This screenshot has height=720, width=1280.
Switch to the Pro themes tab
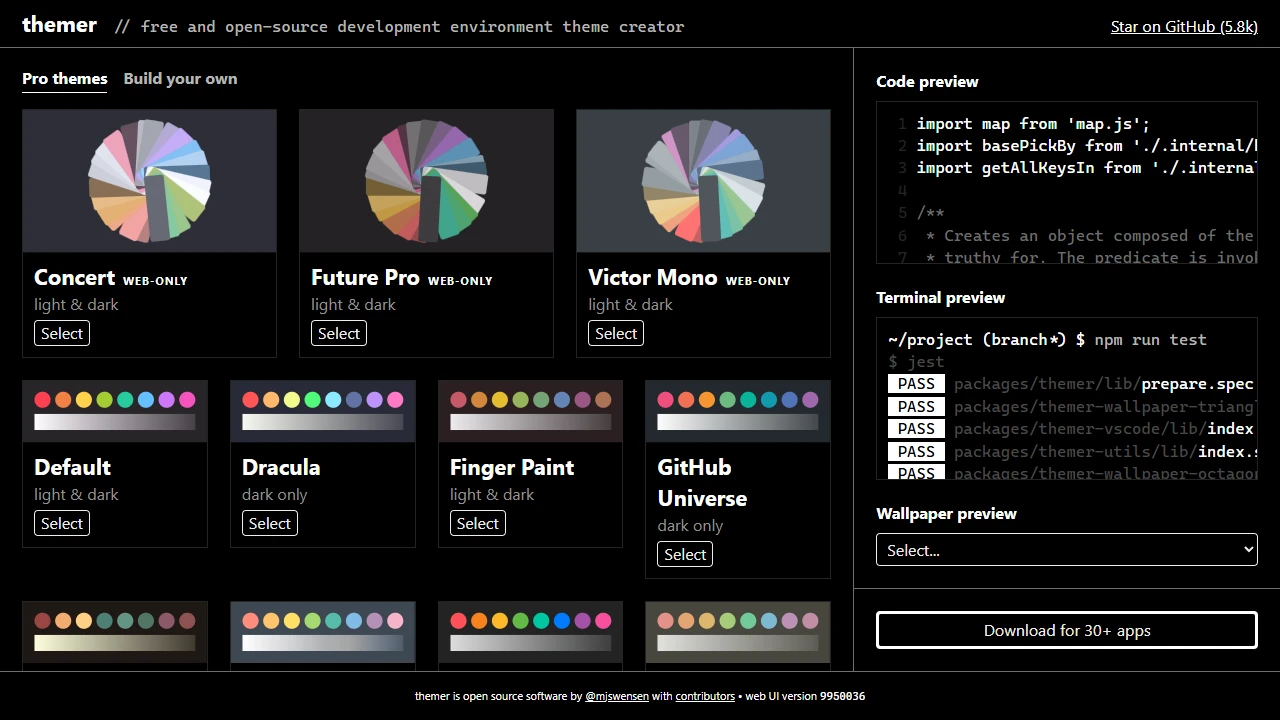coord(64,78)
